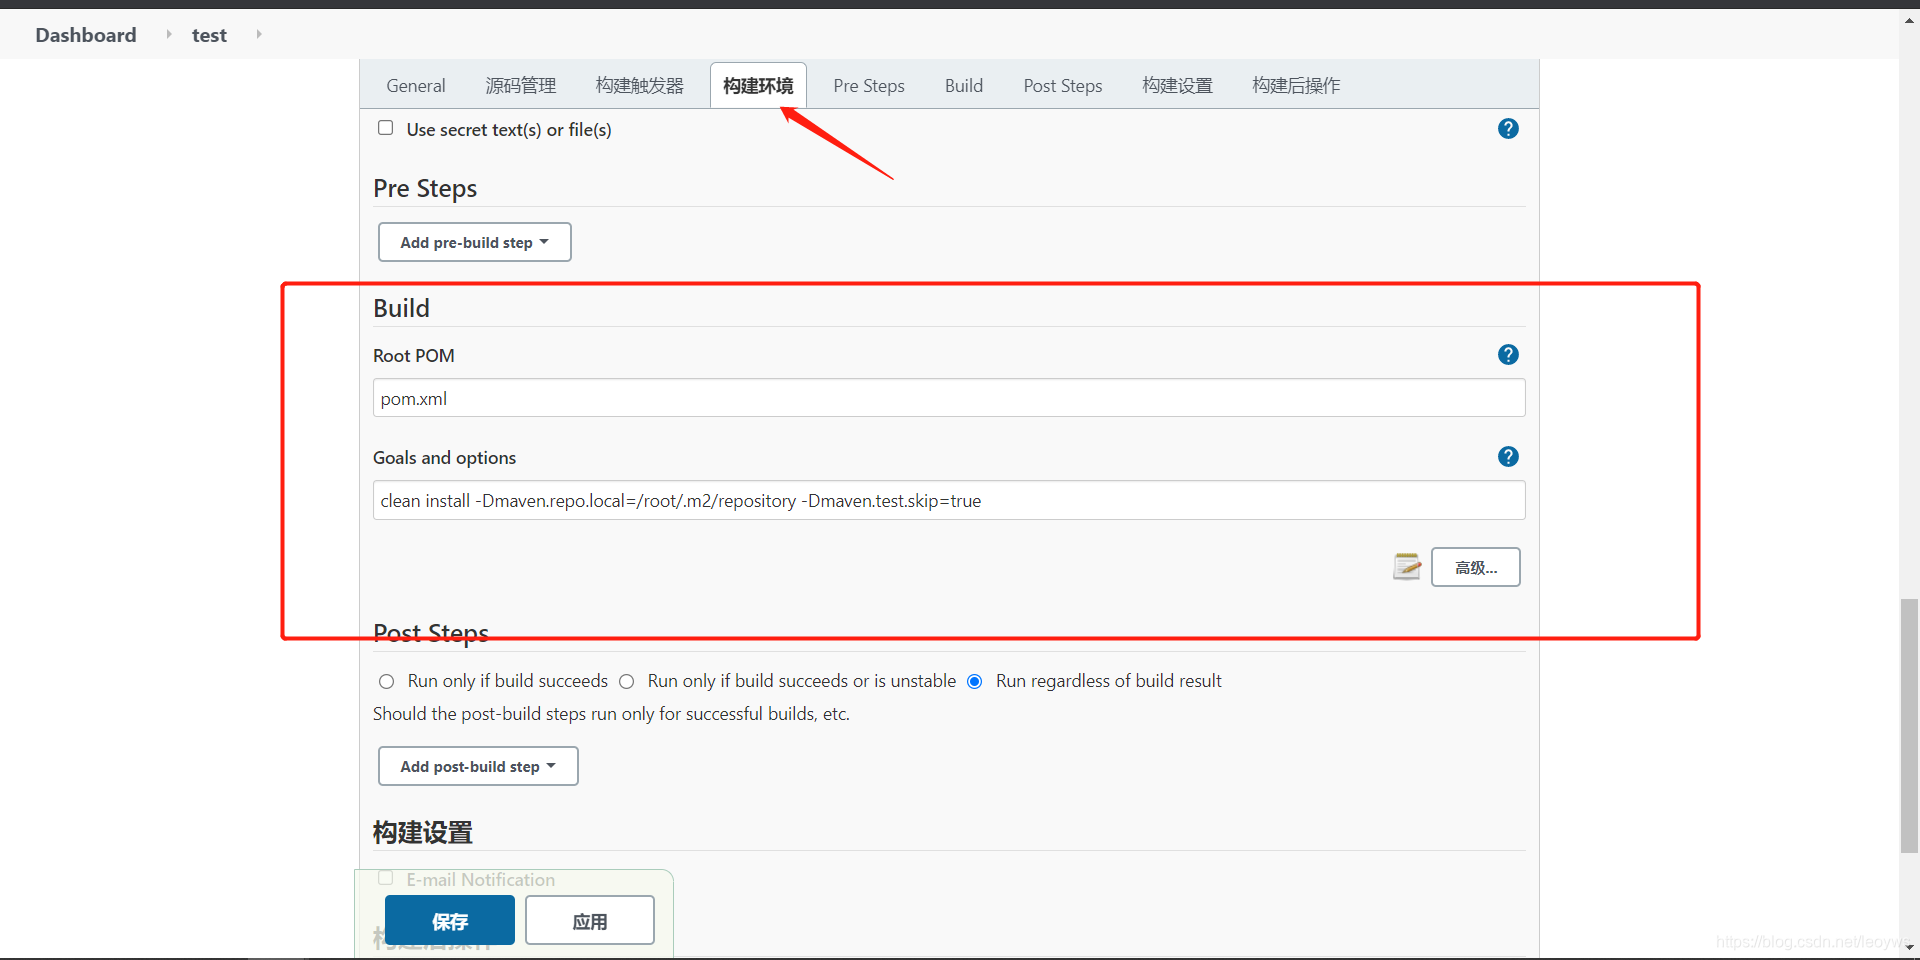
Task: Switch to the Pre Steps tab
Action: point(869,86)
